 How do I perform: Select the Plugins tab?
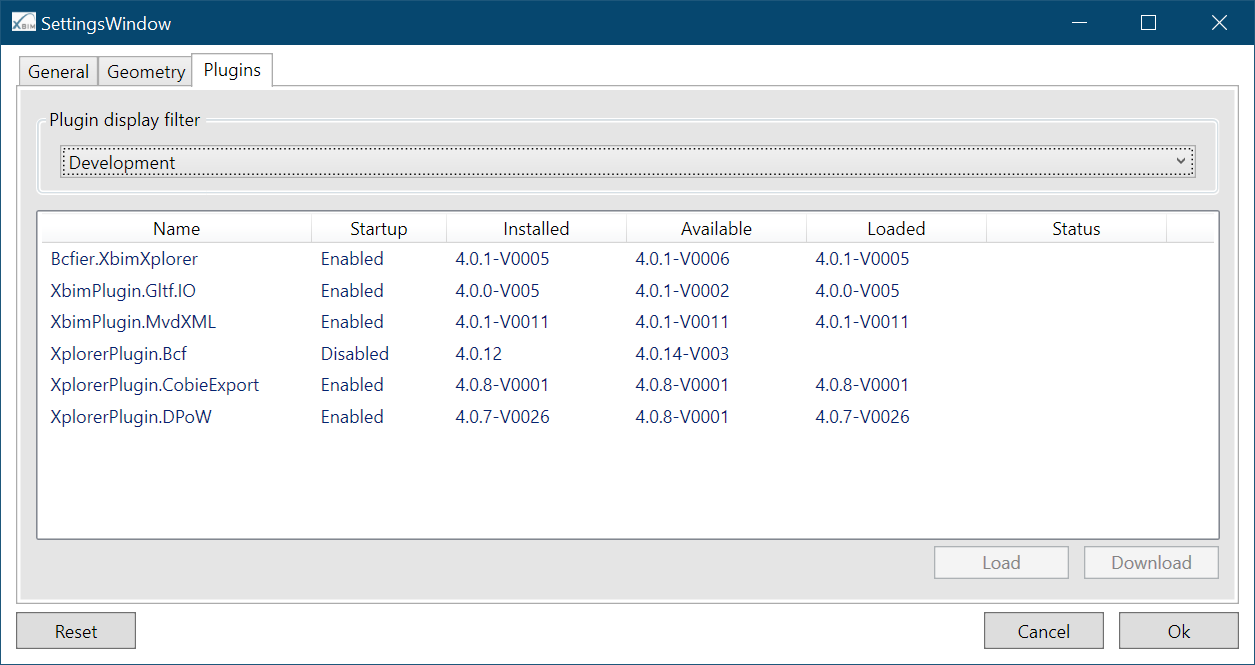click(231, 70)
